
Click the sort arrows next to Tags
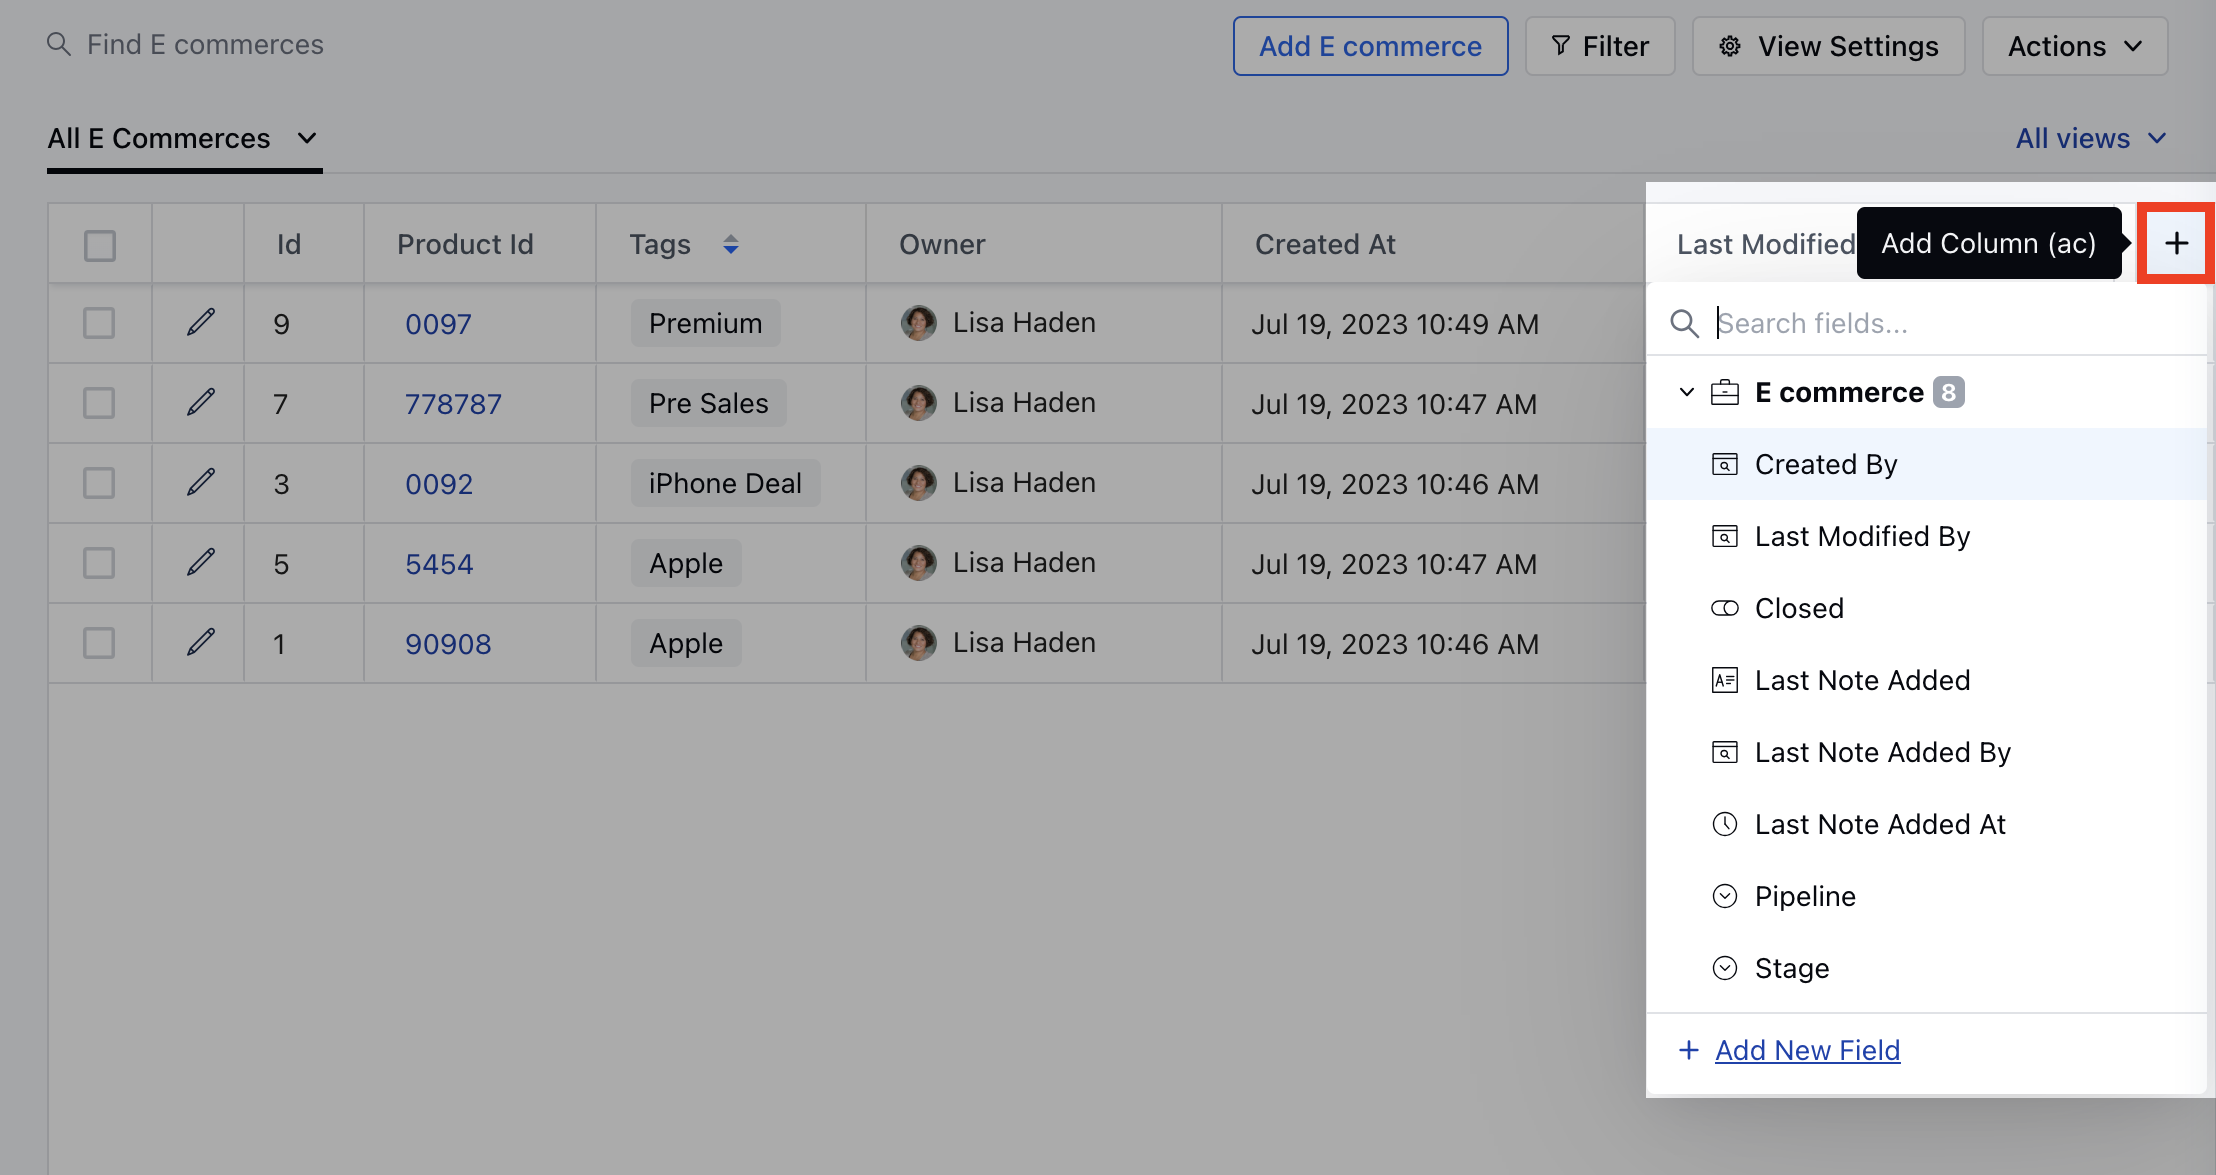(731, 244)
